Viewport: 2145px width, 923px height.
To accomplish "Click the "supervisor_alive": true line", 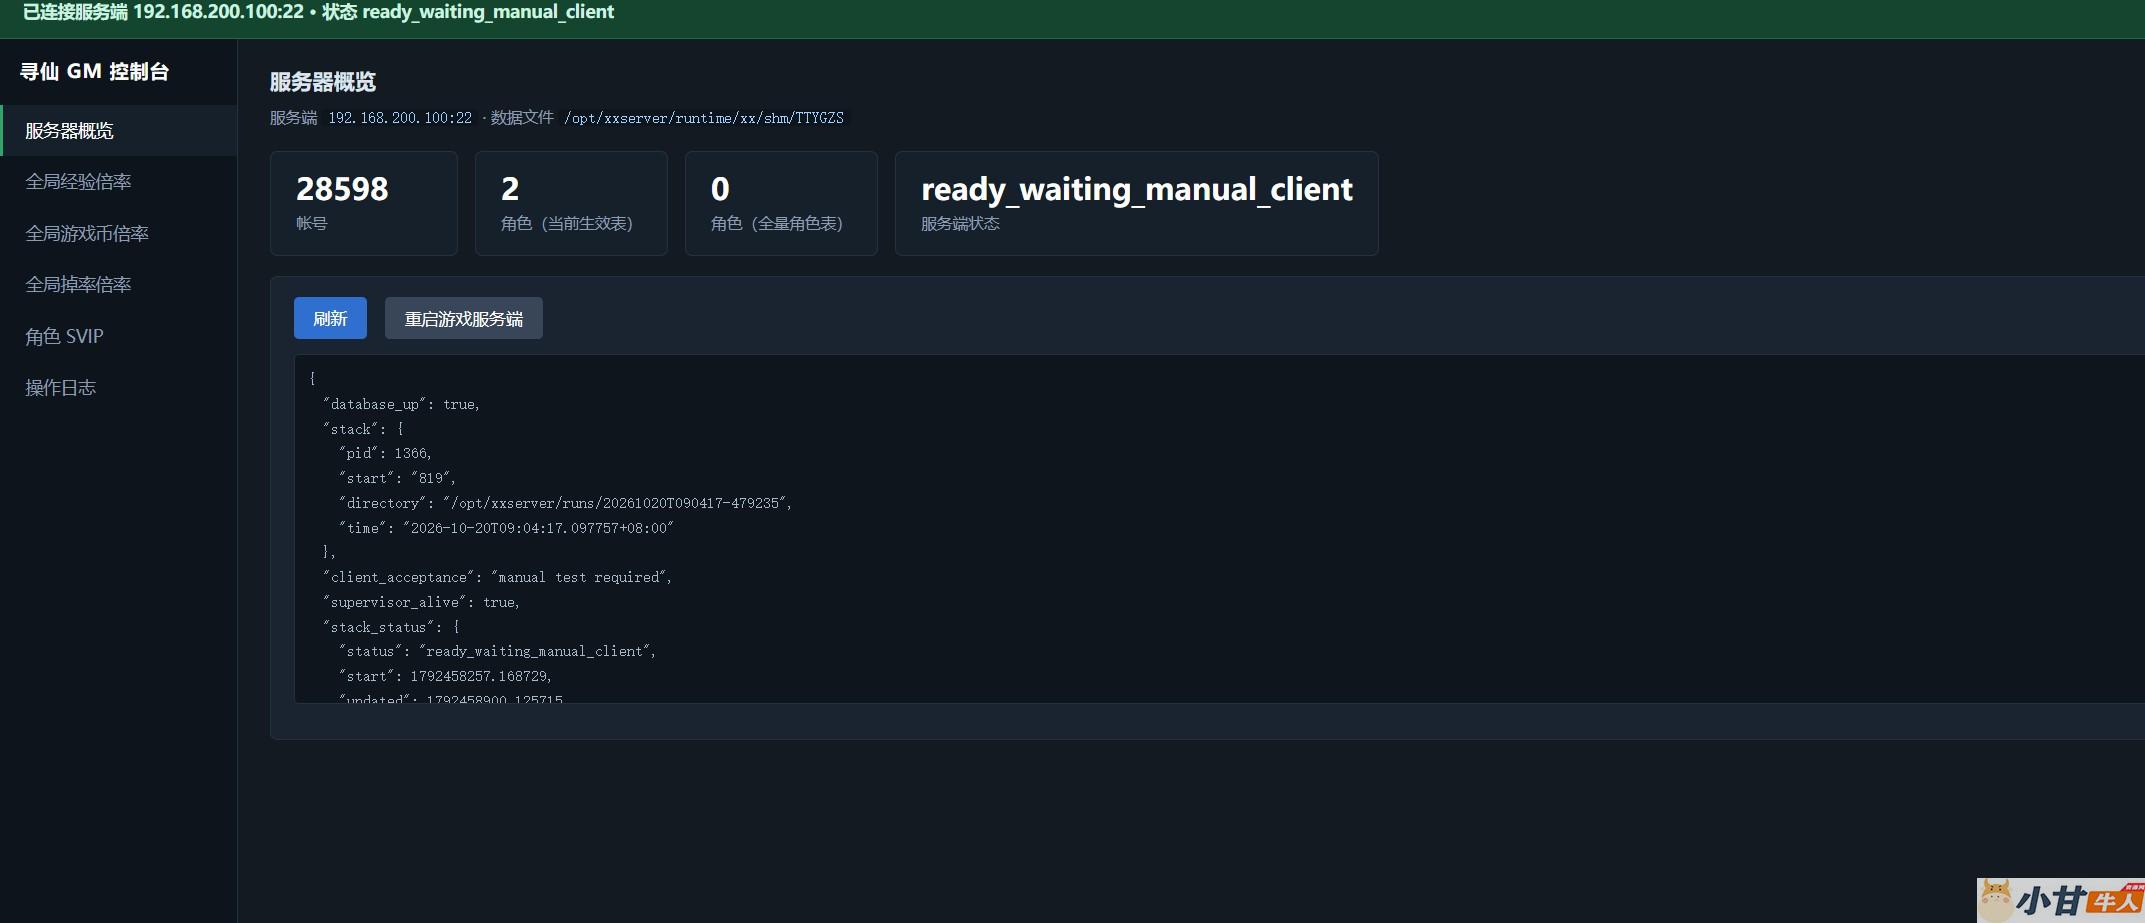I will (x=421, y=602).
